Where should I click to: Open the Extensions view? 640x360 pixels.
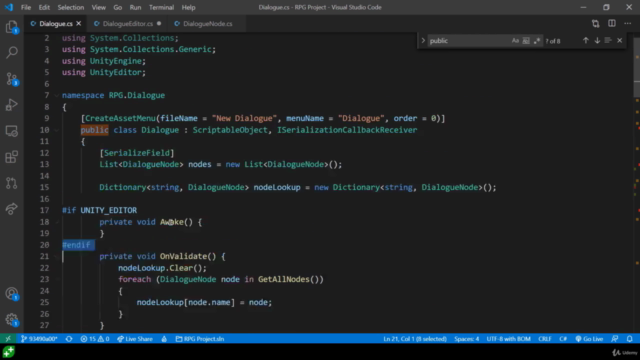11,157
